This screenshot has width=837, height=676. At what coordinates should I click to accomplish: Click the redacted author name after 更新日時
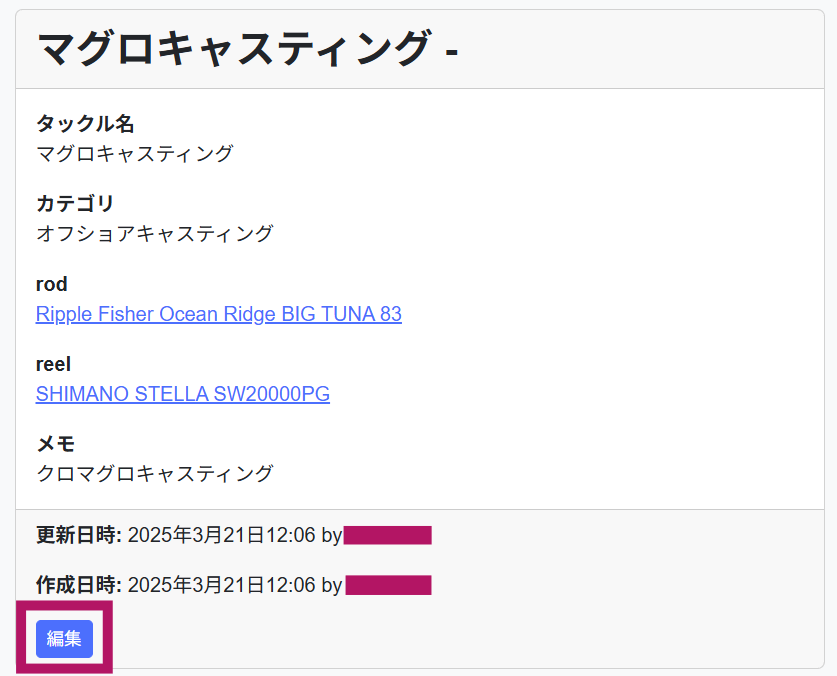[x=388, y=535]
